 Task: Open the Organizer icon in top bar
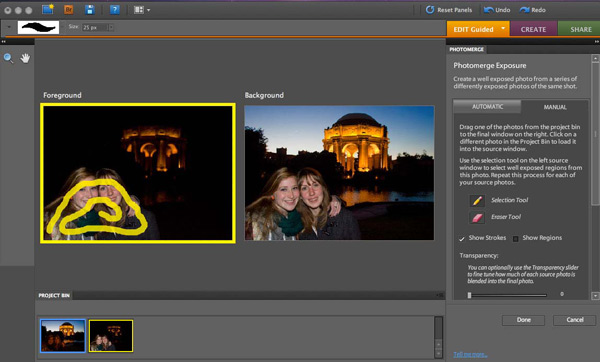coord(48,10)
